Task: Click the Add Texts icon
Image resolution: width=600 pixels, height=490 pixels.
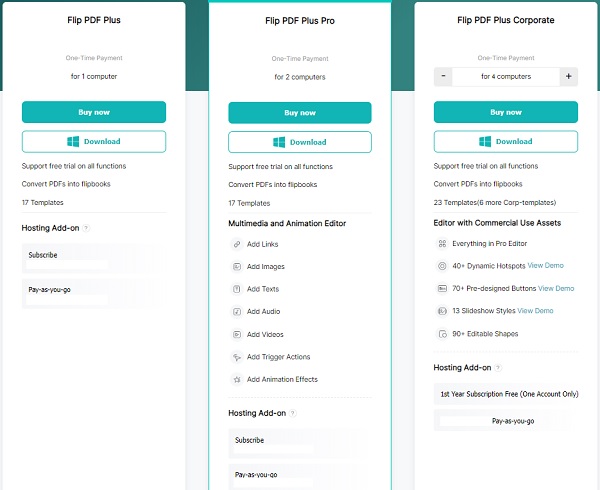Action: (x=237, y=289)
